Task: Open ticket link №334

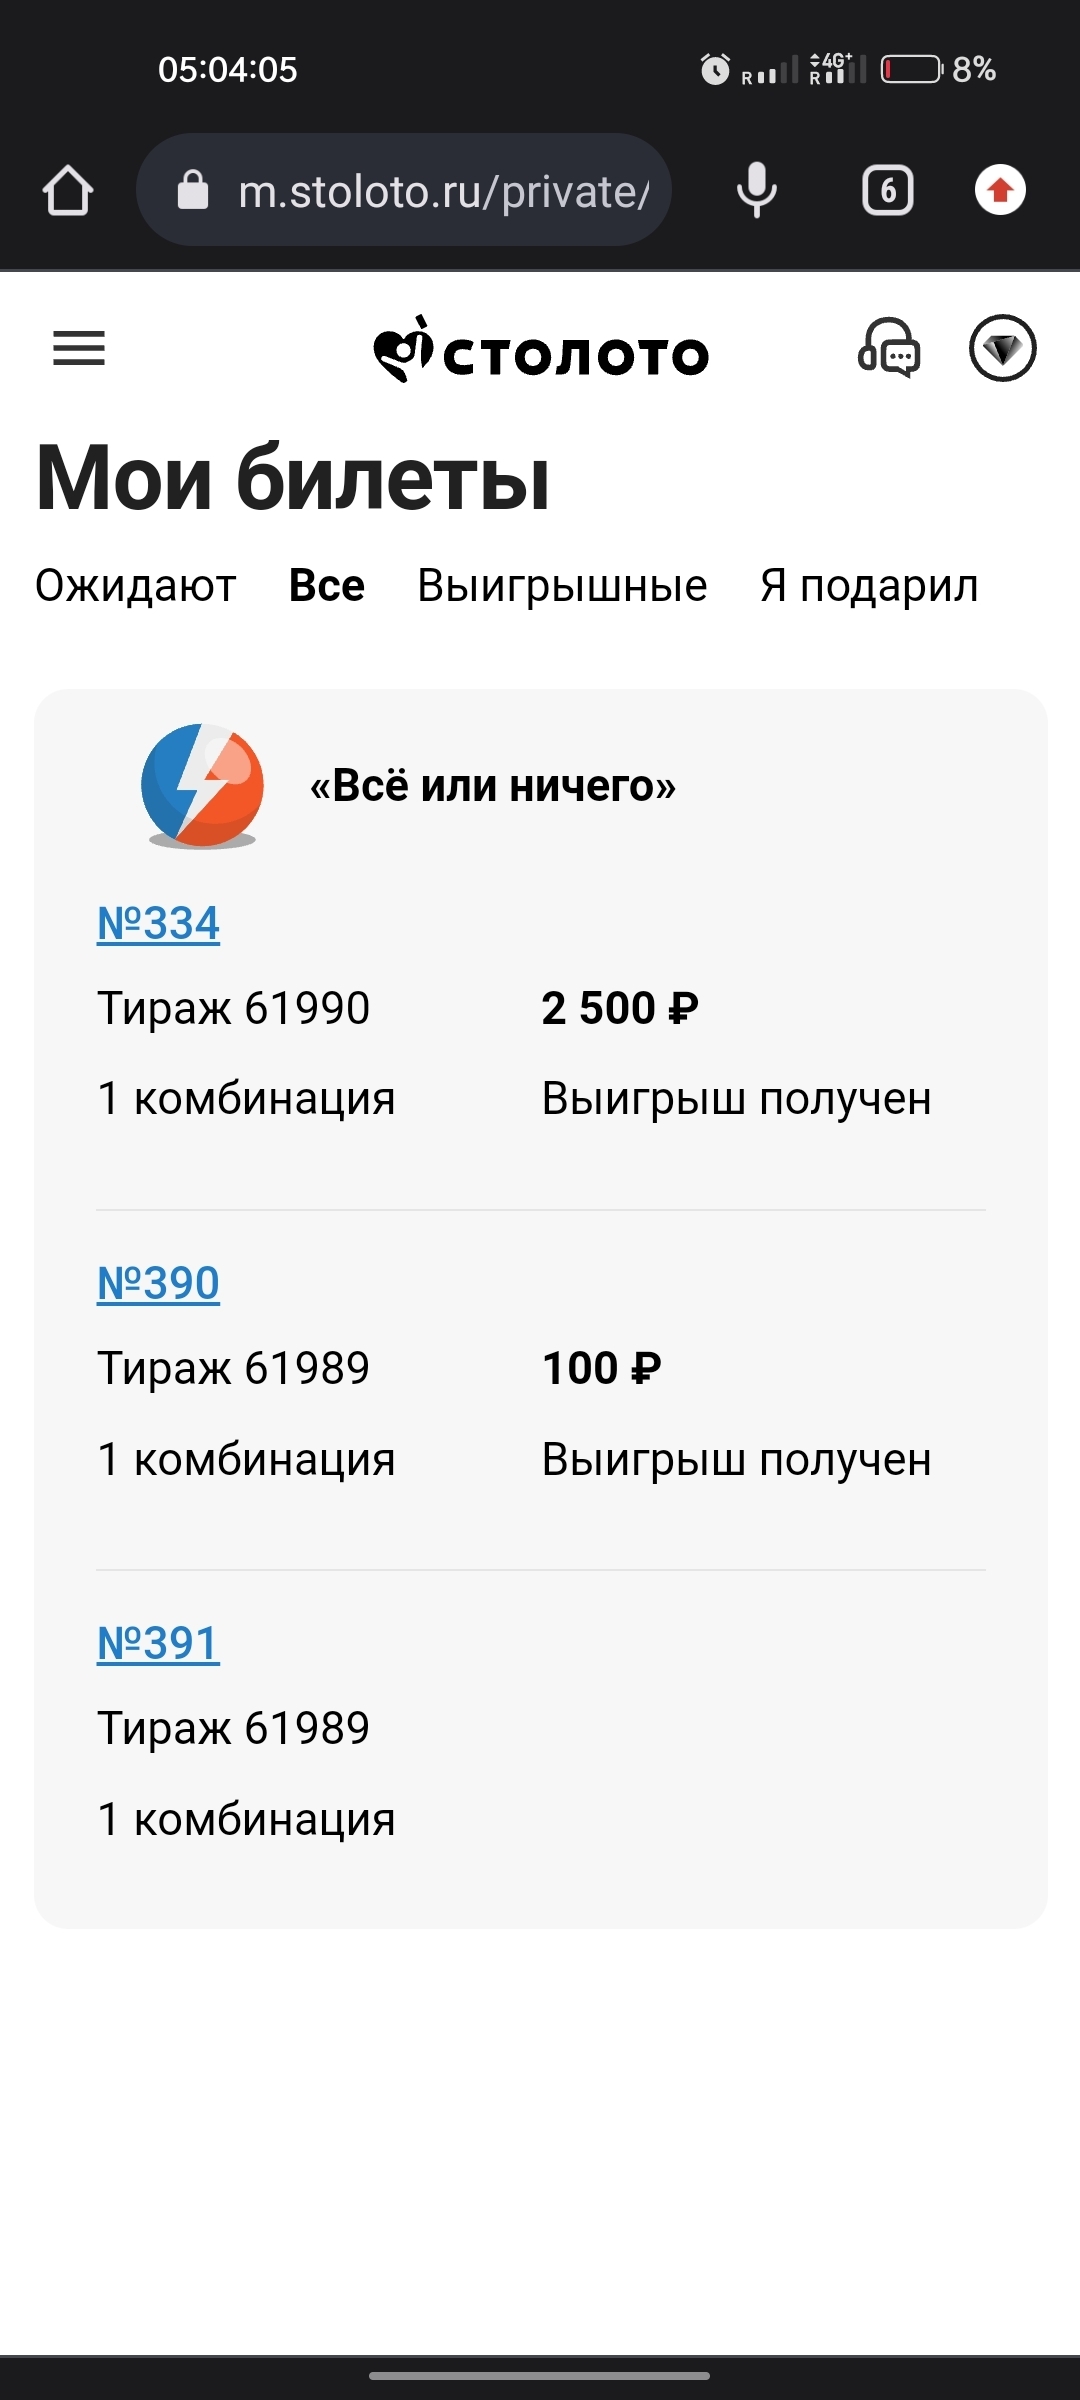Action: (x=158, y=924)
